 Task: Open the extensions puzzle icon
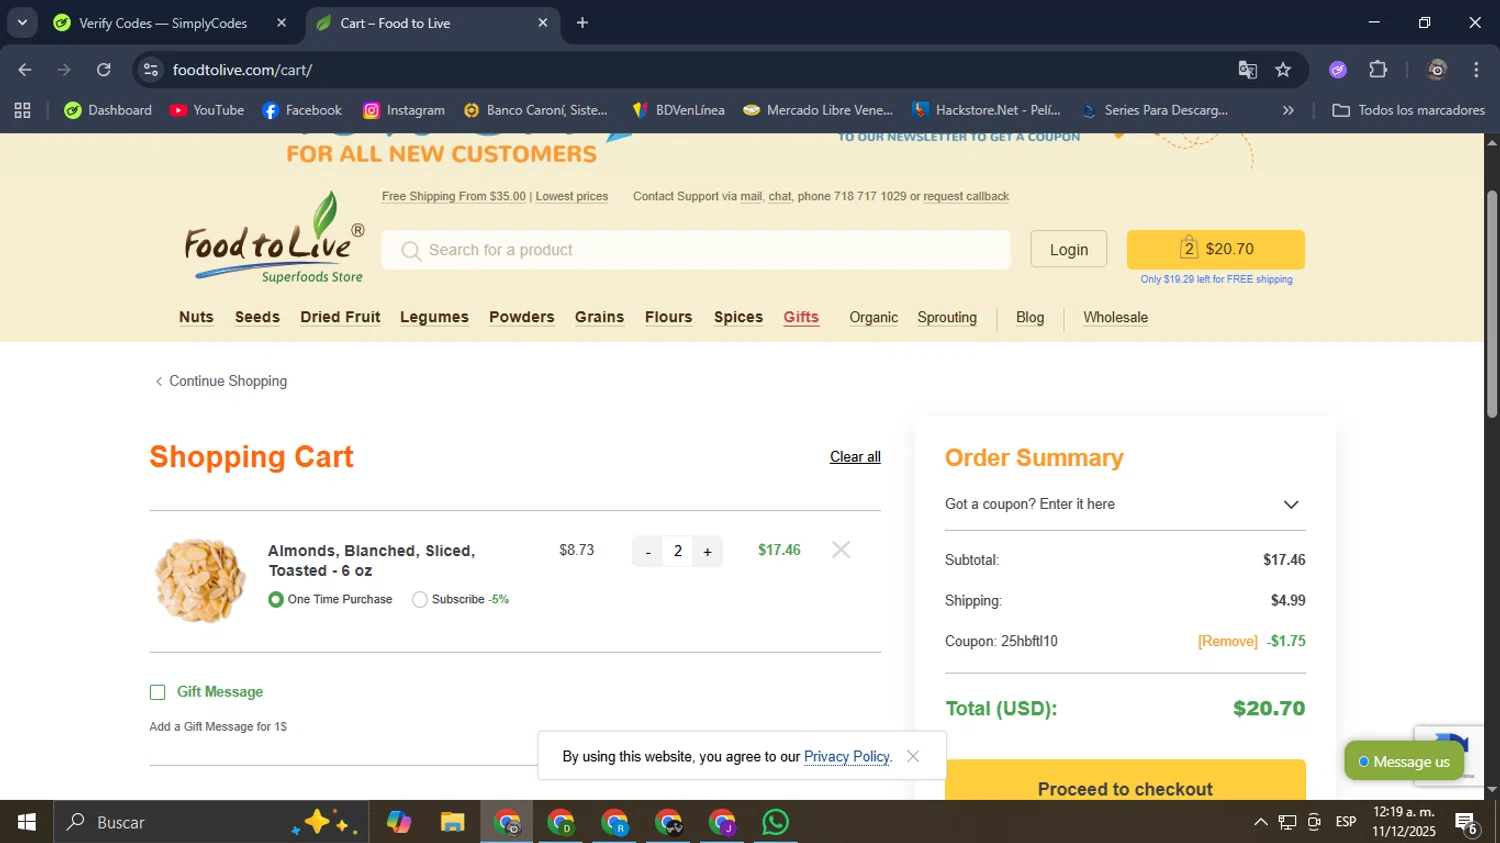[x=1378, y=70]
